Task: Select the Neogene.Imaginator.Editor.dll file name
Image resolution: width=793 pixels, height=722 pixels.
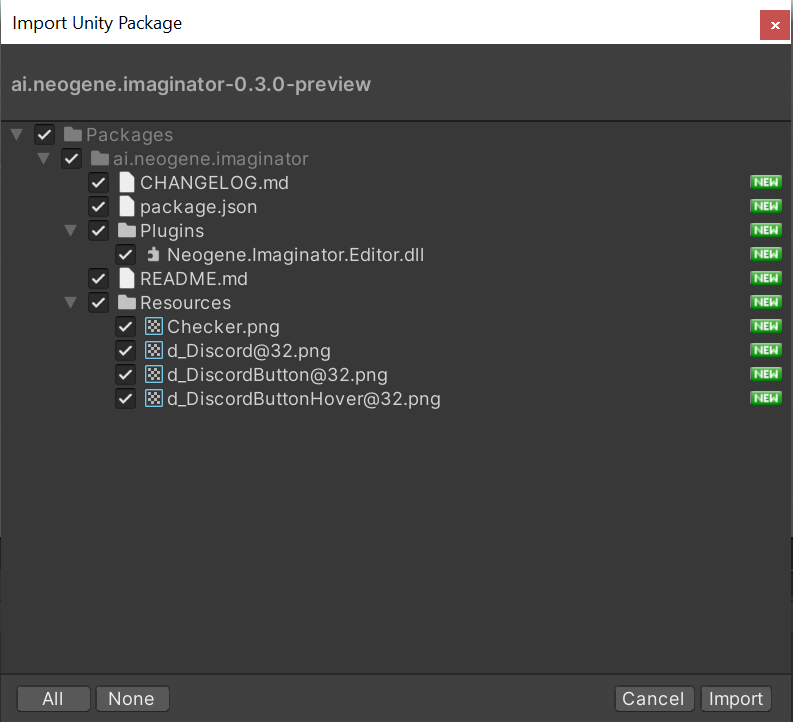Action: tap(296, 255)
